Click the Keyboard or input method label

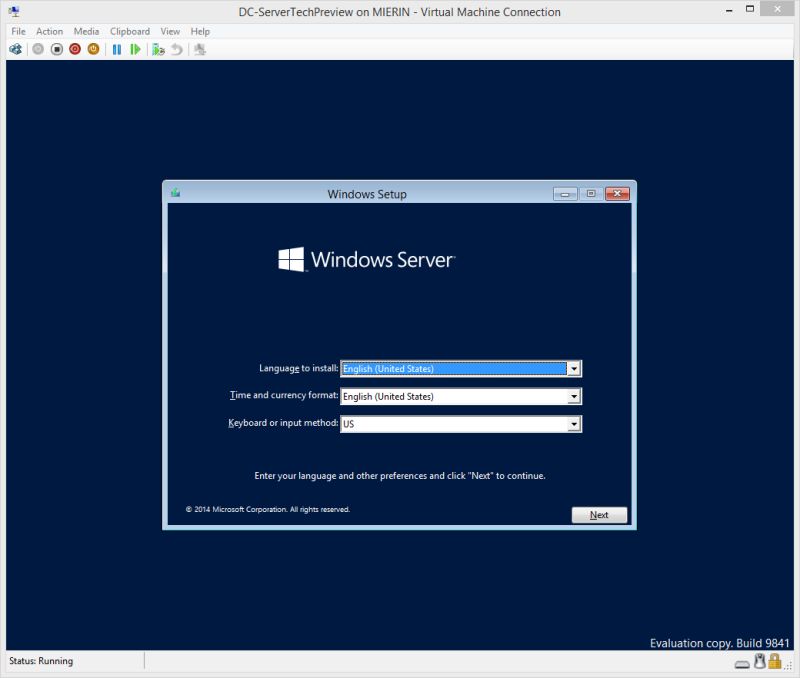coord(283,423)
